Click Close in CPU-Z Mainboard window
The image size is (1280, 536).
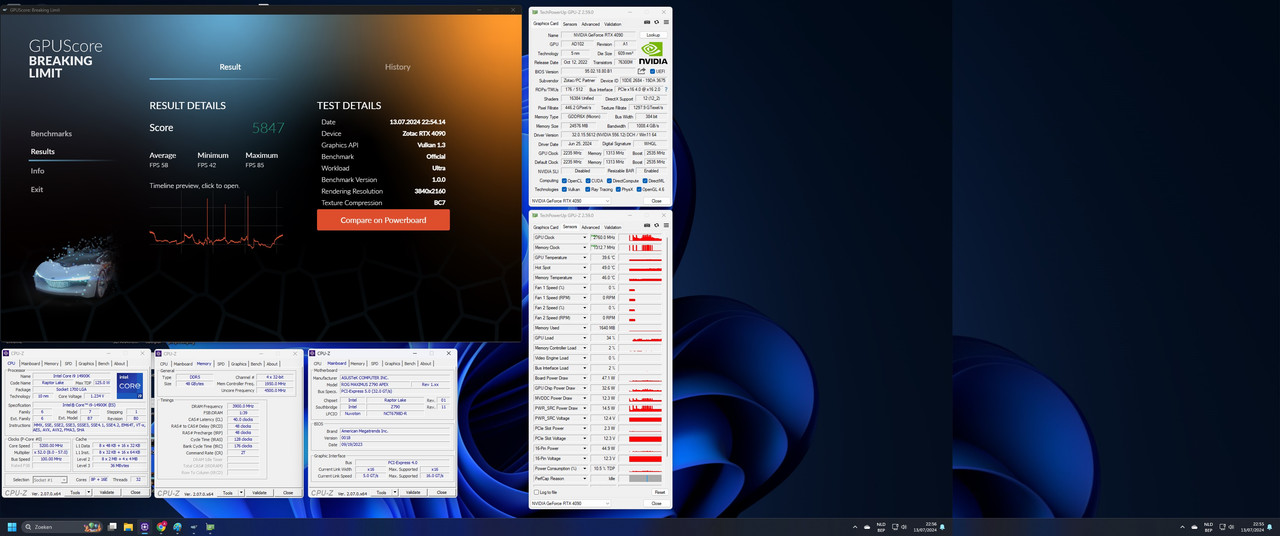[441, 492]
